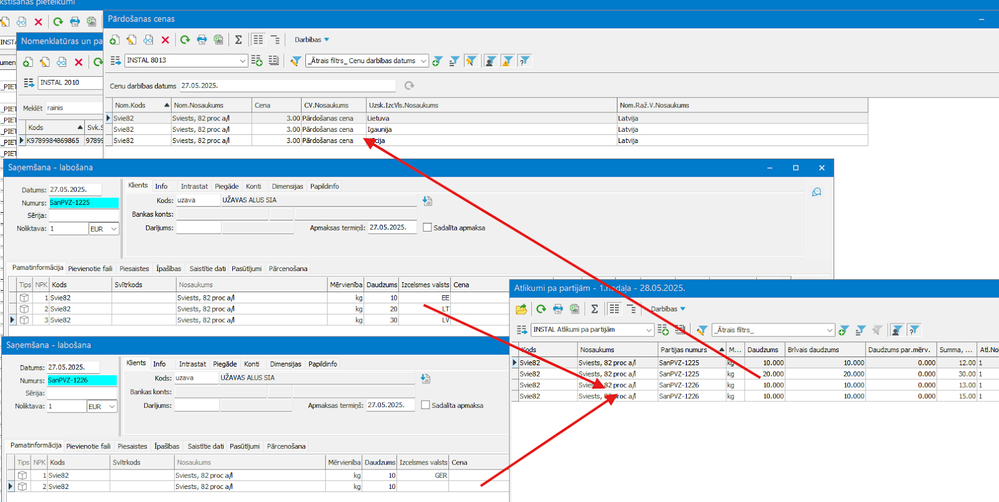The image size is (999, 502).
Task: Open the Info tab in SanPVZ-1225 window
Action: pos(161,186)
